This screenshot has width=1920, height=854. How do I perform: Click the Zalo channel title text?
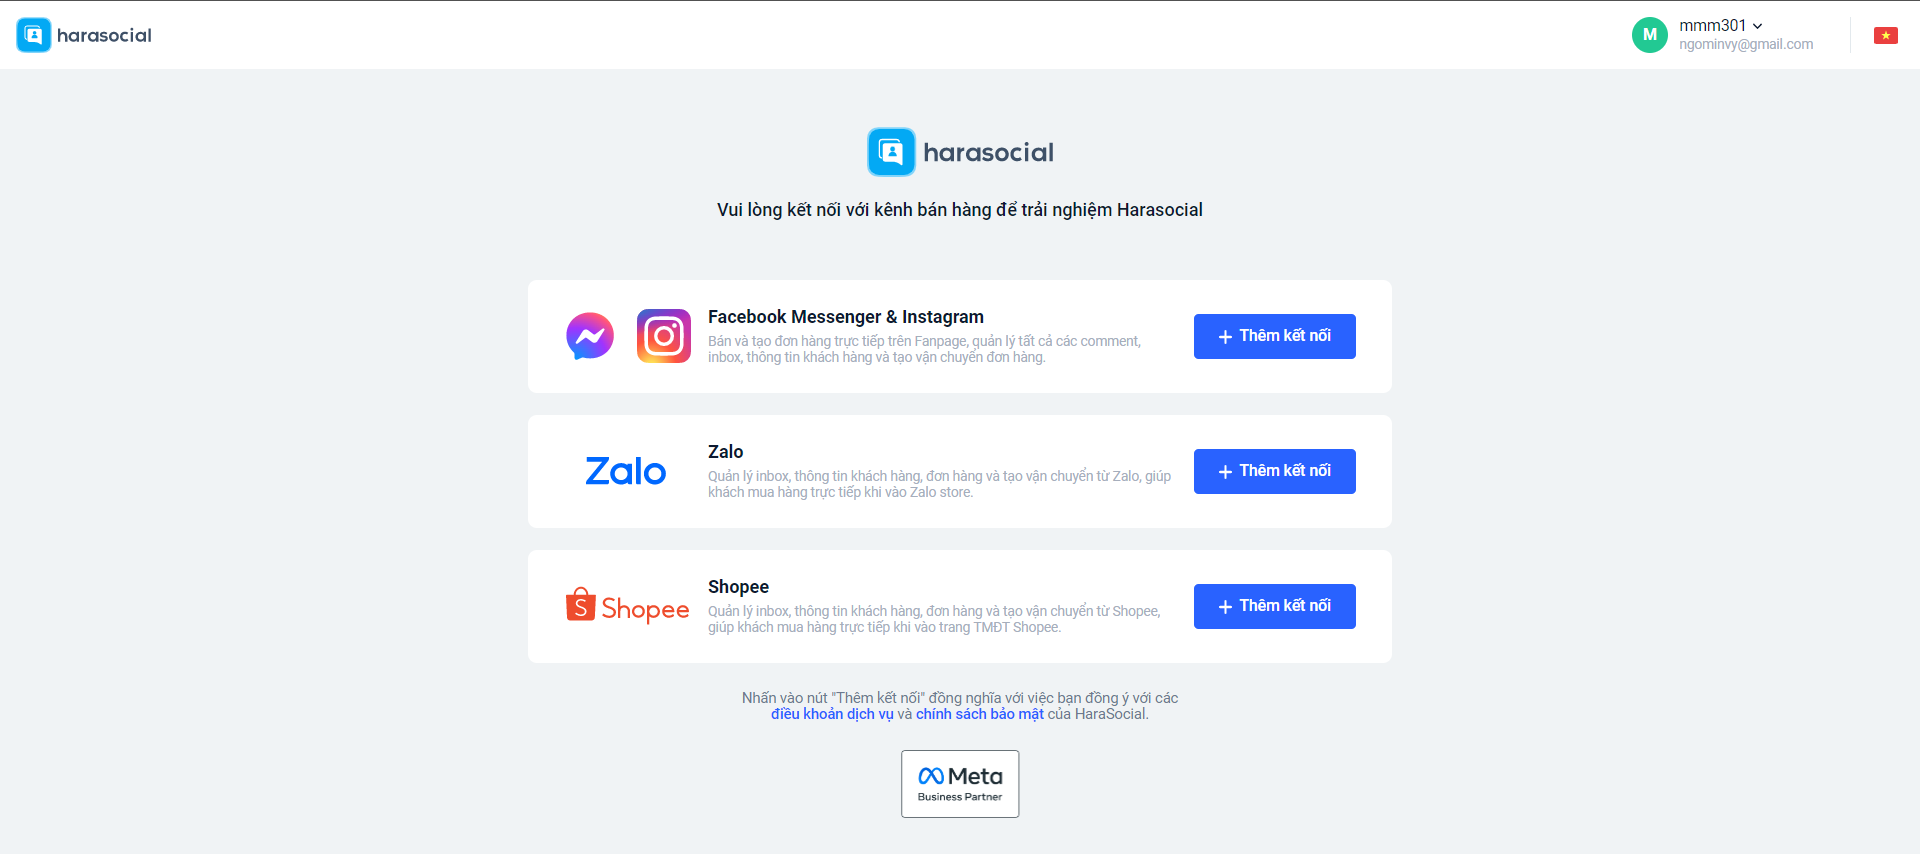point(726,452)
